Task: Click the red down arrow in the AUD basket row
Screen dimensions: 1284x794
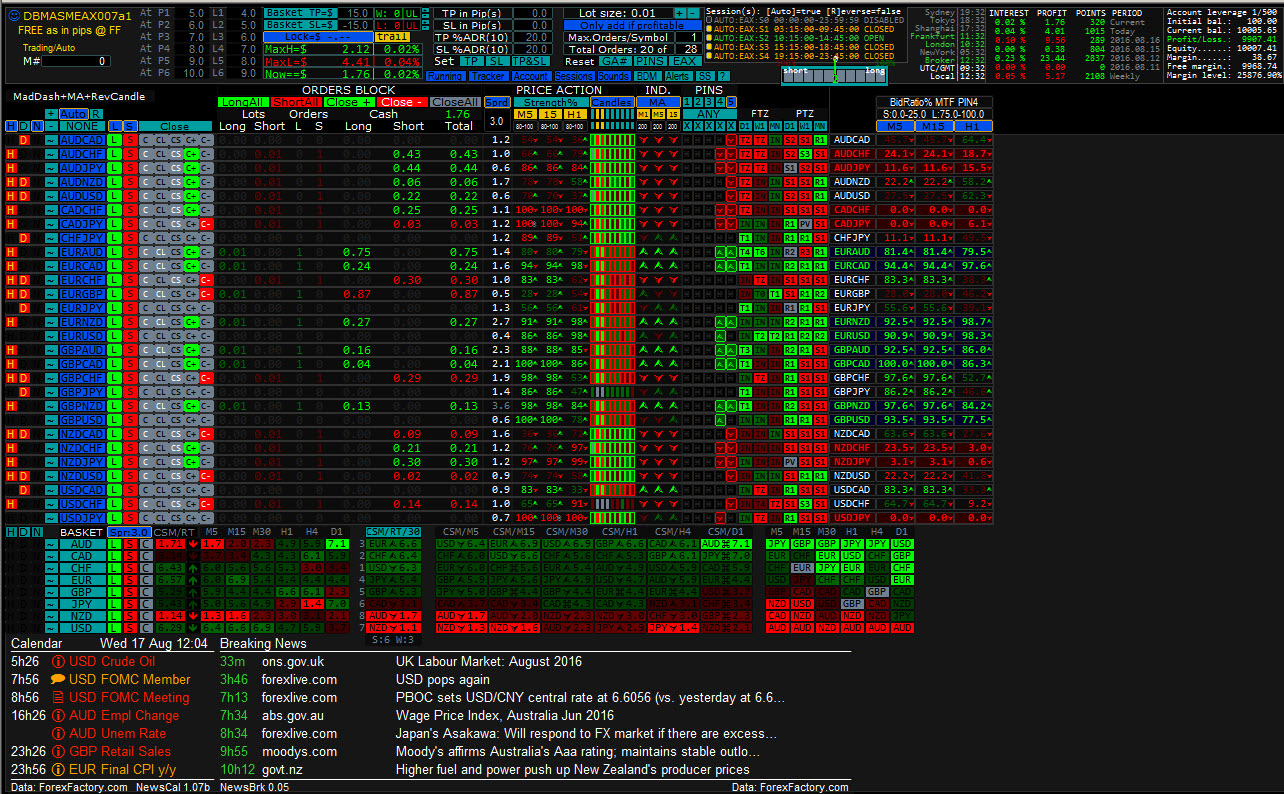Action: [x=191, y=544]
